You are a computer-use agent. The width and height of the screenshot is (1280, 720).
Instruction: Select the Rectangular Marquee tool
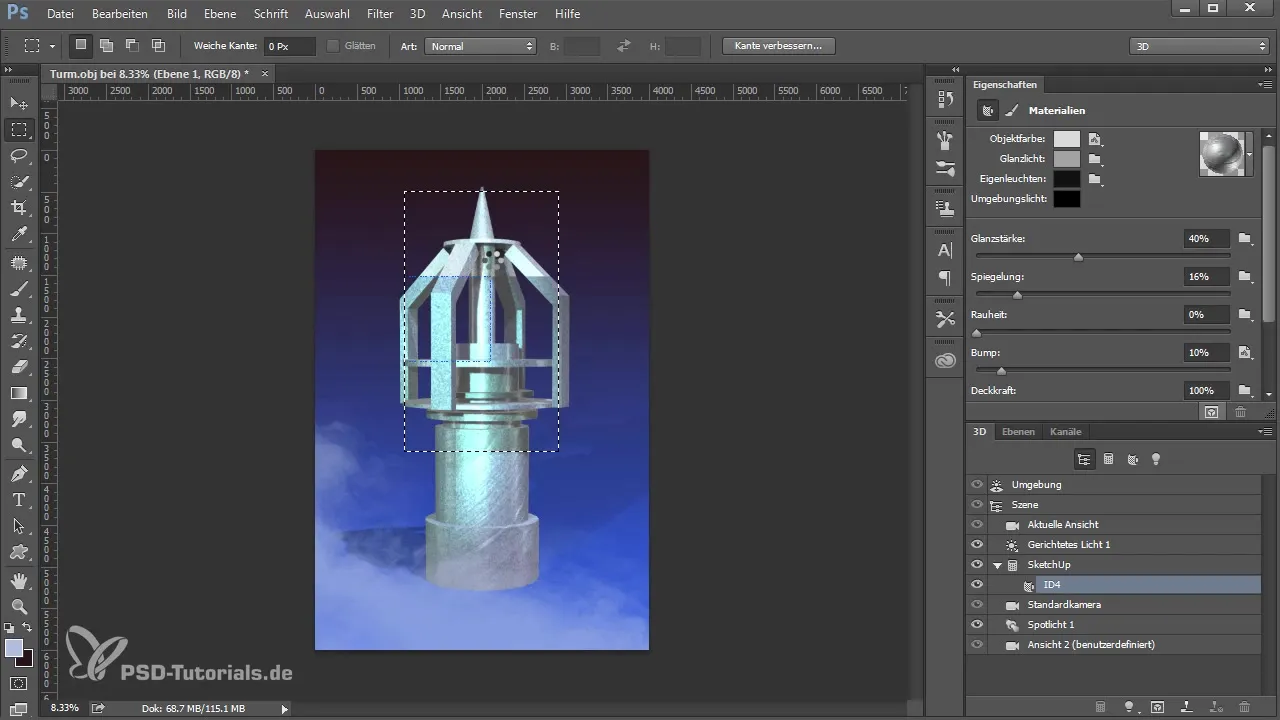point(19,130)
